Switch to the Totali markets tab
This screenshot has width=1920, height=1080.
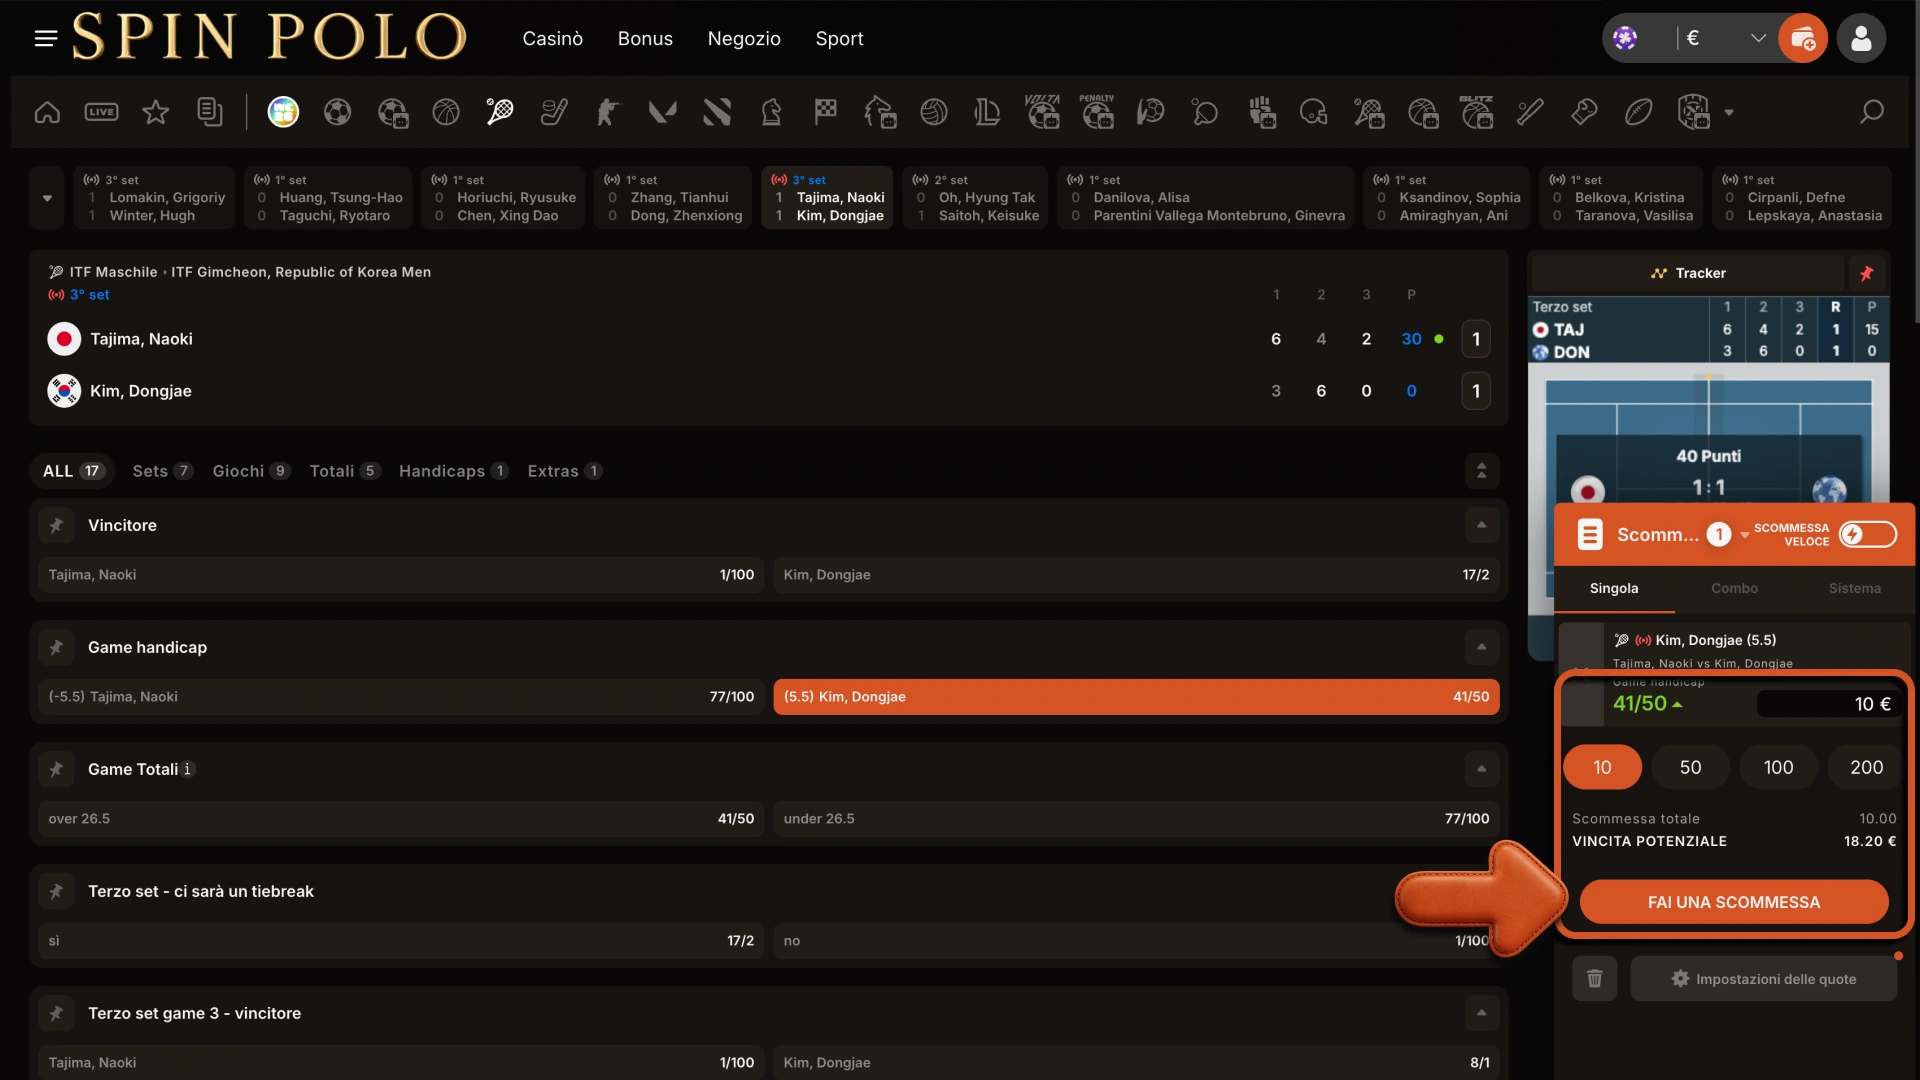pos(345,471)
